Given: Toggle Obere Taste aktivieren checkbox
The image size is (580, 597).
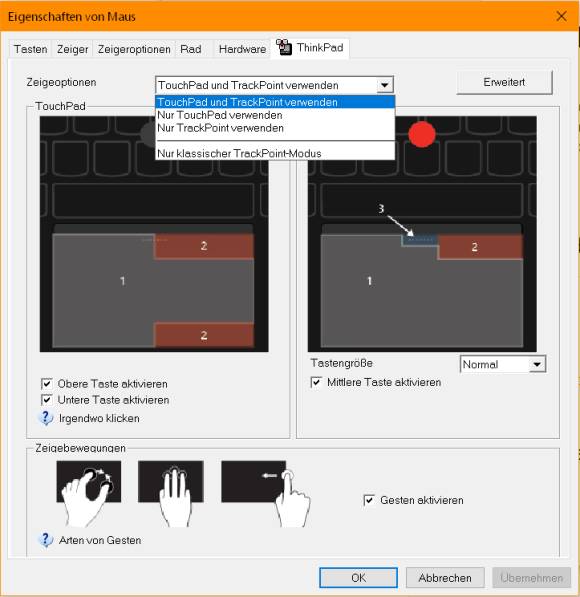Looking at the screenshot, I should point(46,383).
